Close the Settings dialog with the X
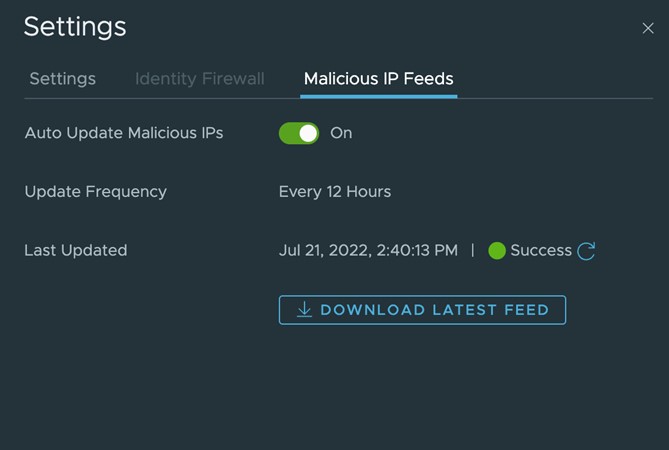Image resolution: width=669 pixels, height=450 pixels. 647,28
